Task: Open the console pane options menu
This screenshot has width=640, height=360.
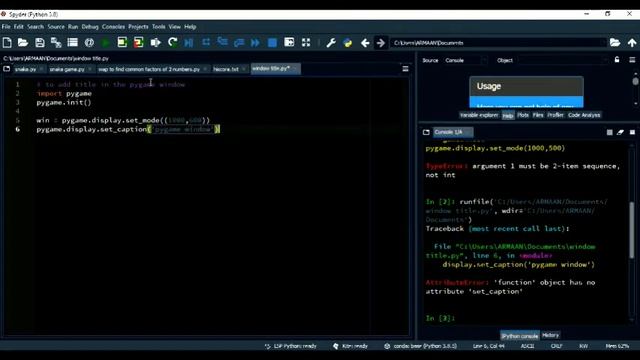Action: click(632, 132)
